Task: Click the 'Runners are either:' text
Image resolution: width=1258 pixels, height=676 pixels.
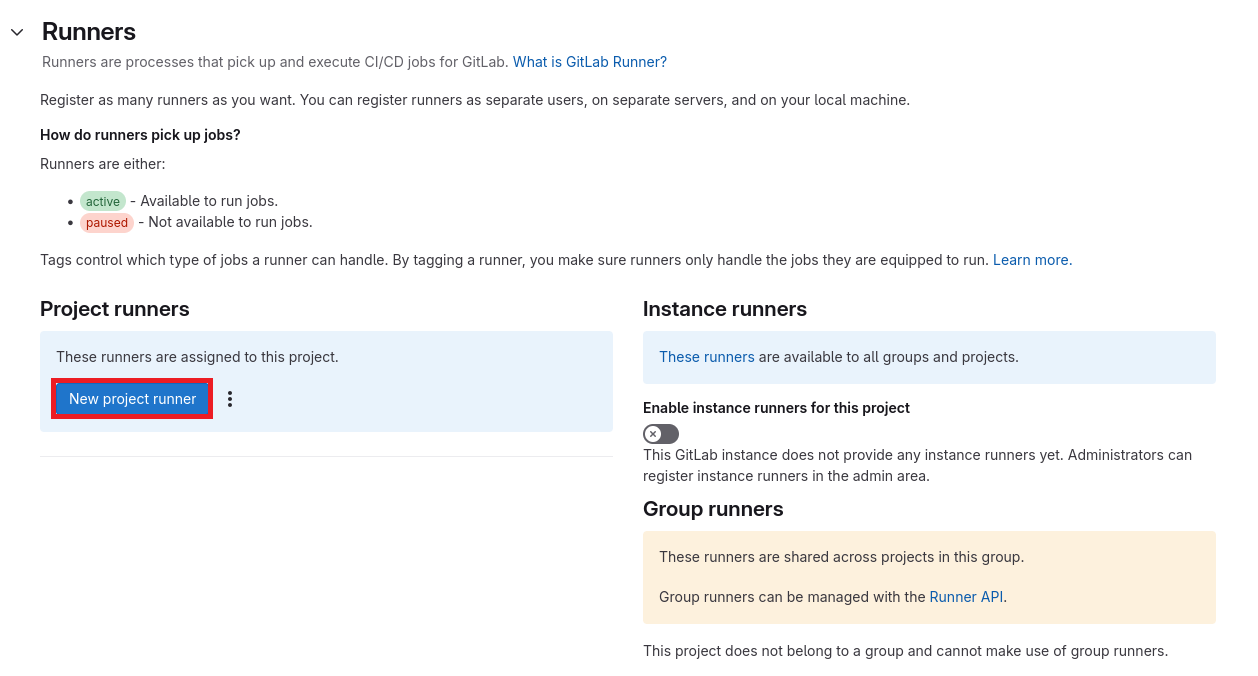Action: pyautogui.click(x=103, y=164)
